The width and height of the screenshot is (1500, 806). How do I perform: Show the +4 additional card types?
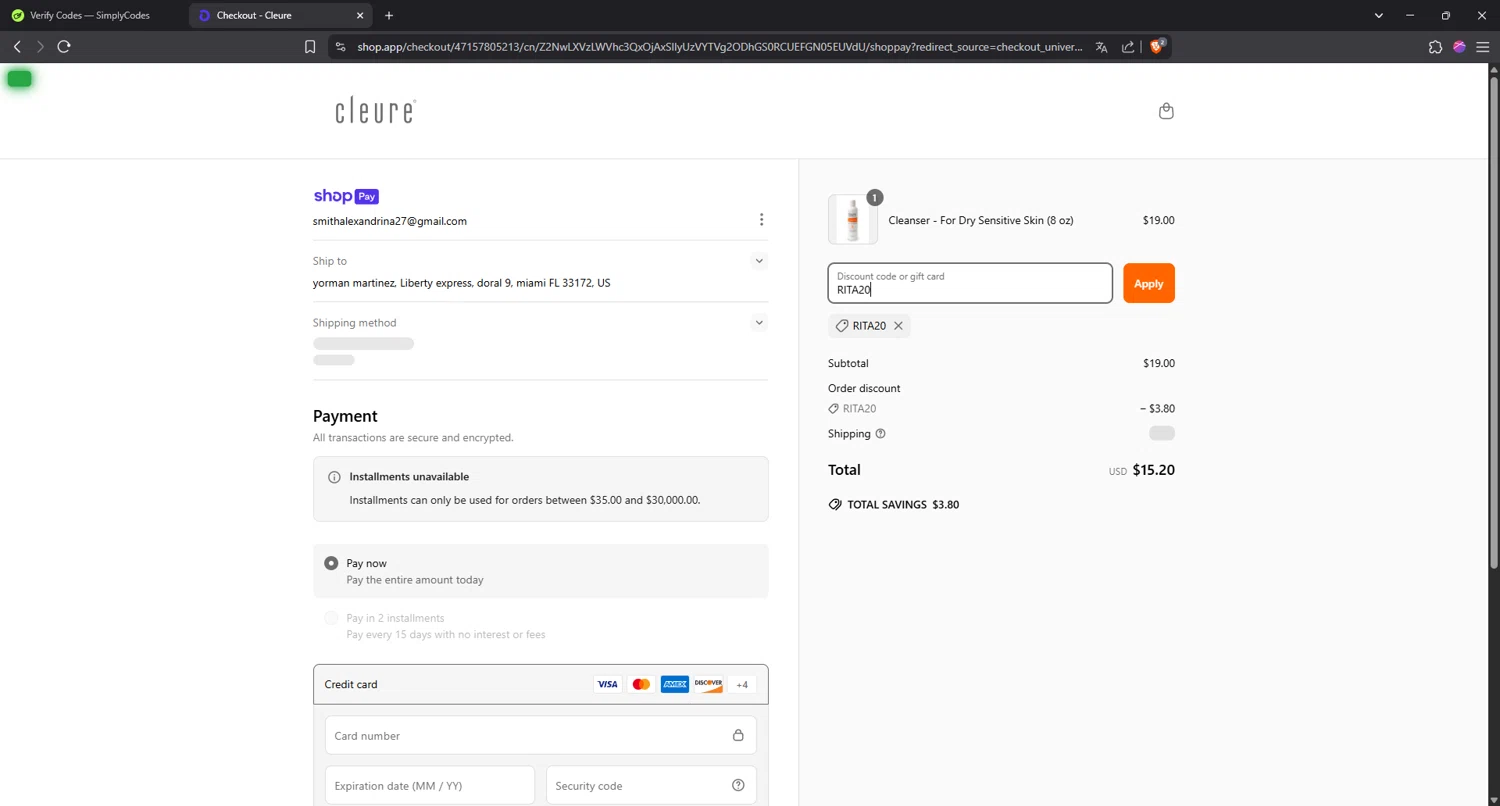(742, 685)
